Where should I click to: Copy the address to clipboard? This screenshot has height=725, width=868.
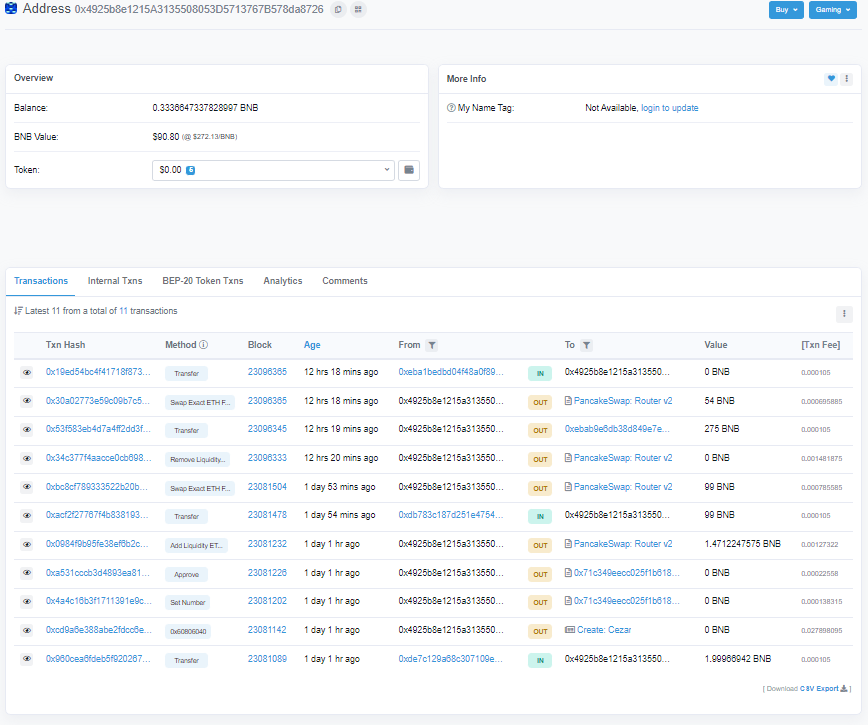(x=338, y=9)
